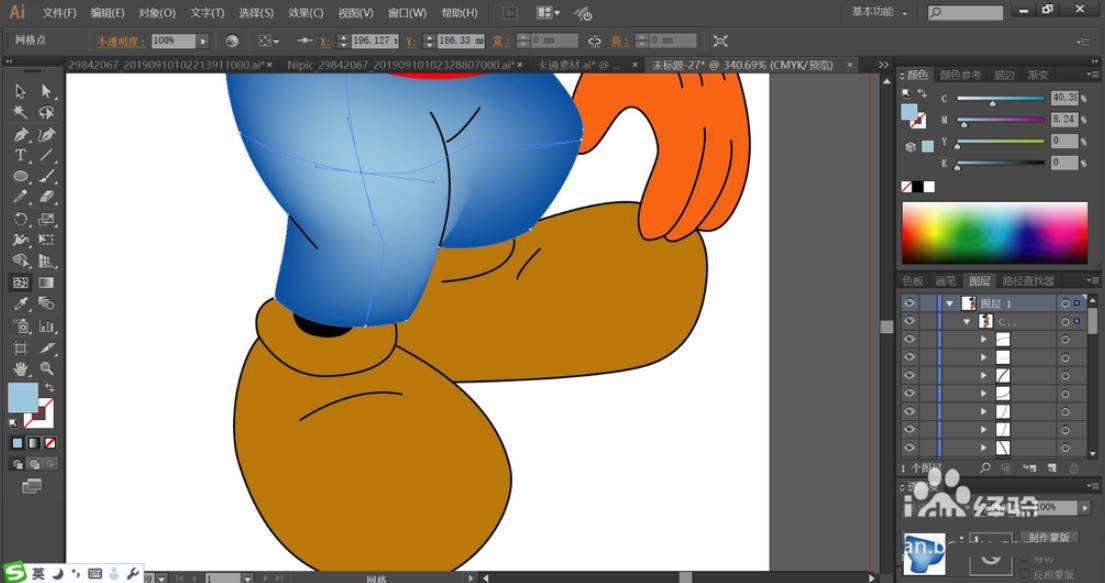Toggle visibility eye of seventh layer row

(x=910, y=412)
